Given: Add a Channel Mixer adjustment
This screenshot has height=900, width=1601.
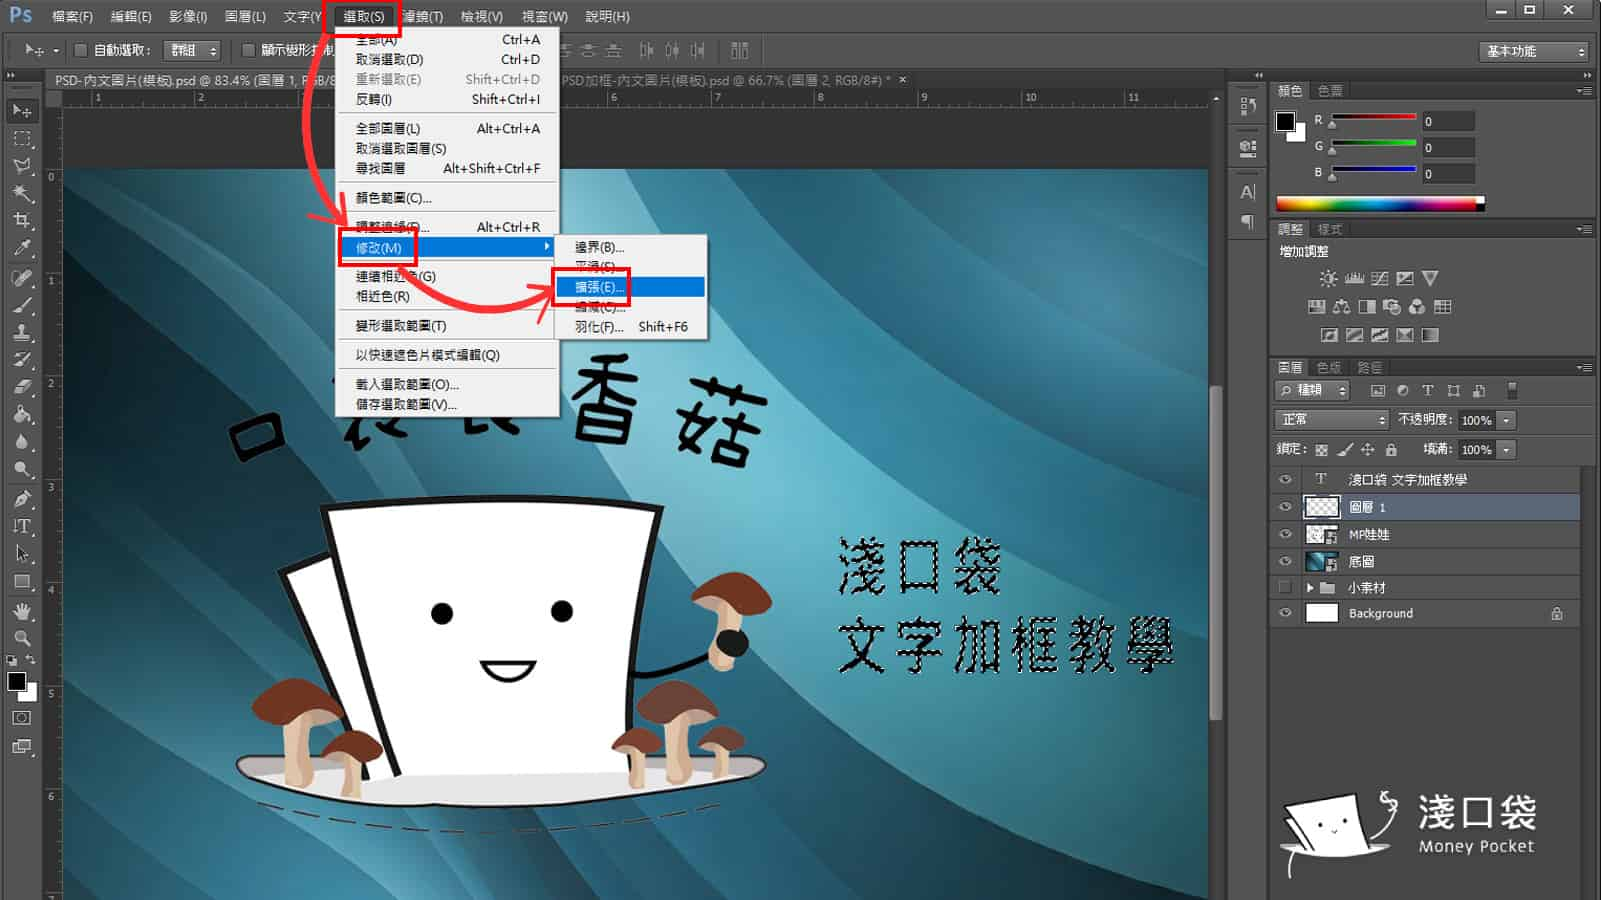Looking at the screenshot, I should tap(1417, 307).
